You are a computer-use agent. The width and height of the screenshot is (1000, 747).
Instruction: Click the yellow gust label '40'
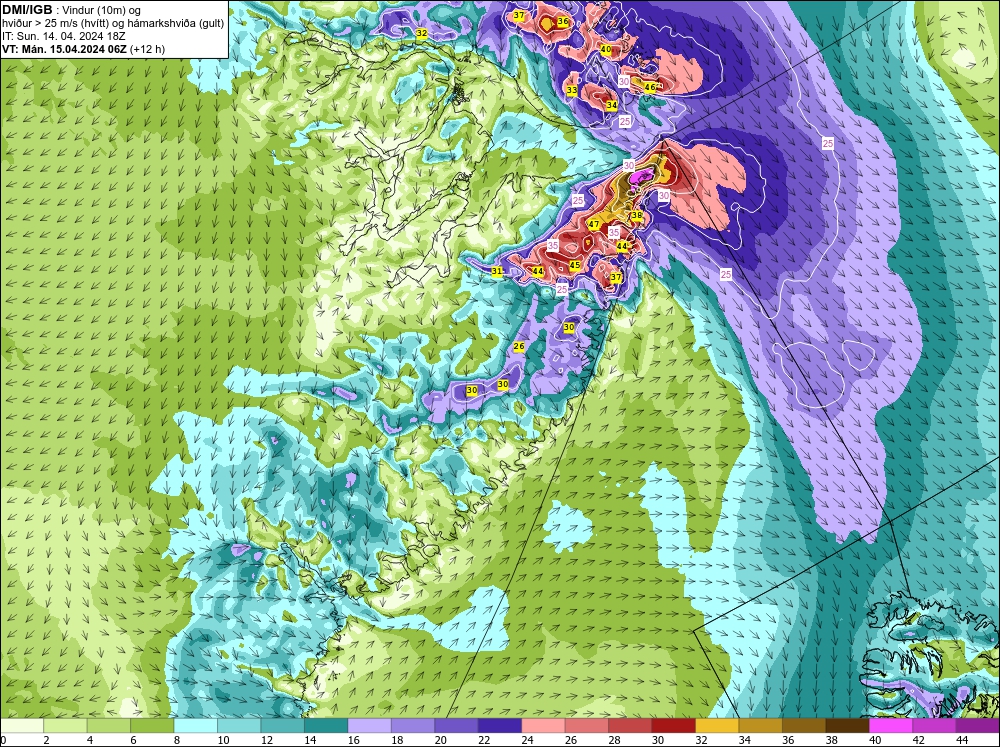606,49
